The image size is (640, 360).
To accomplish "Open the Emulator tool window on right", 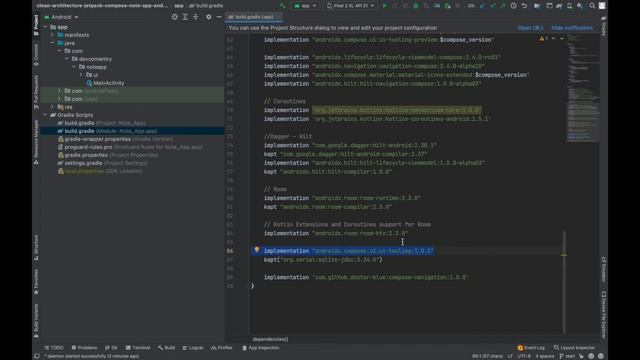I will [604, 269].
